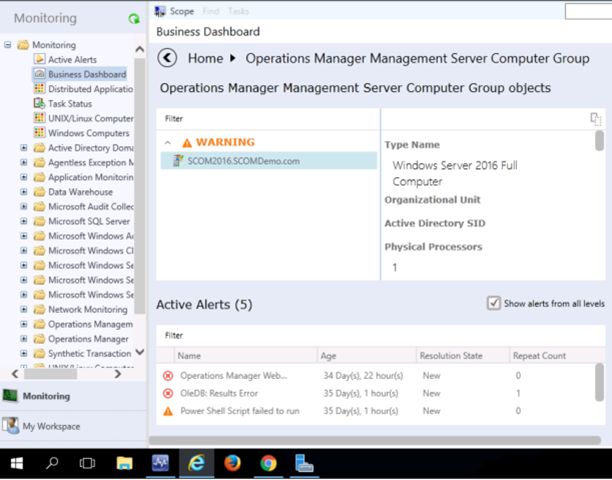This screenshot has width=612, height=480.
Task: Select Active Alerts in navigation tree
Action: click(73, 59)
